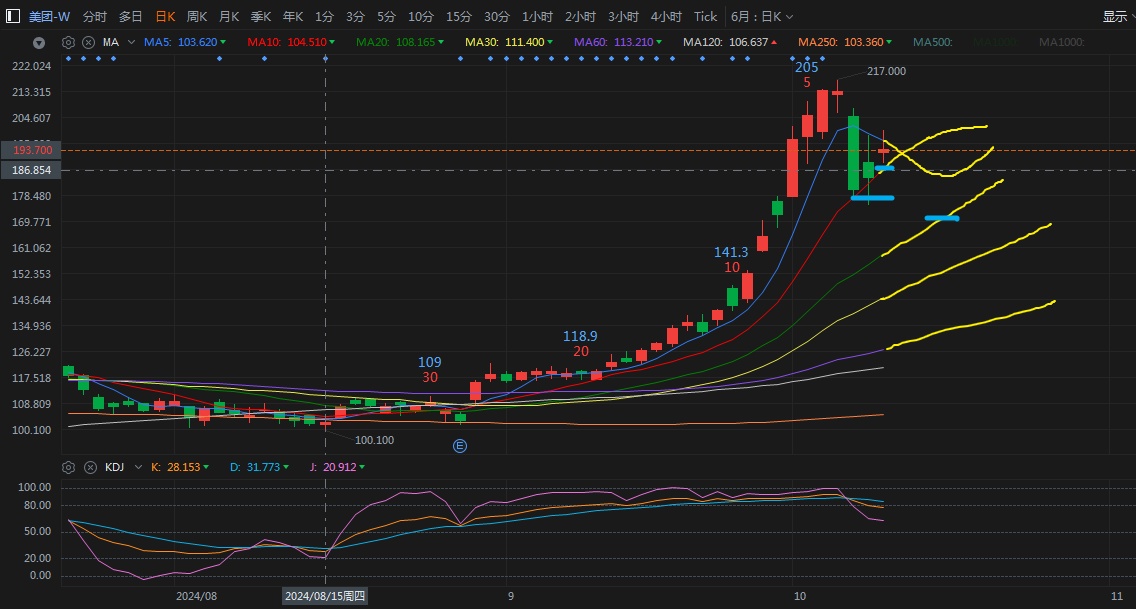Expand the MA indicator dropdown

point(130,42)
